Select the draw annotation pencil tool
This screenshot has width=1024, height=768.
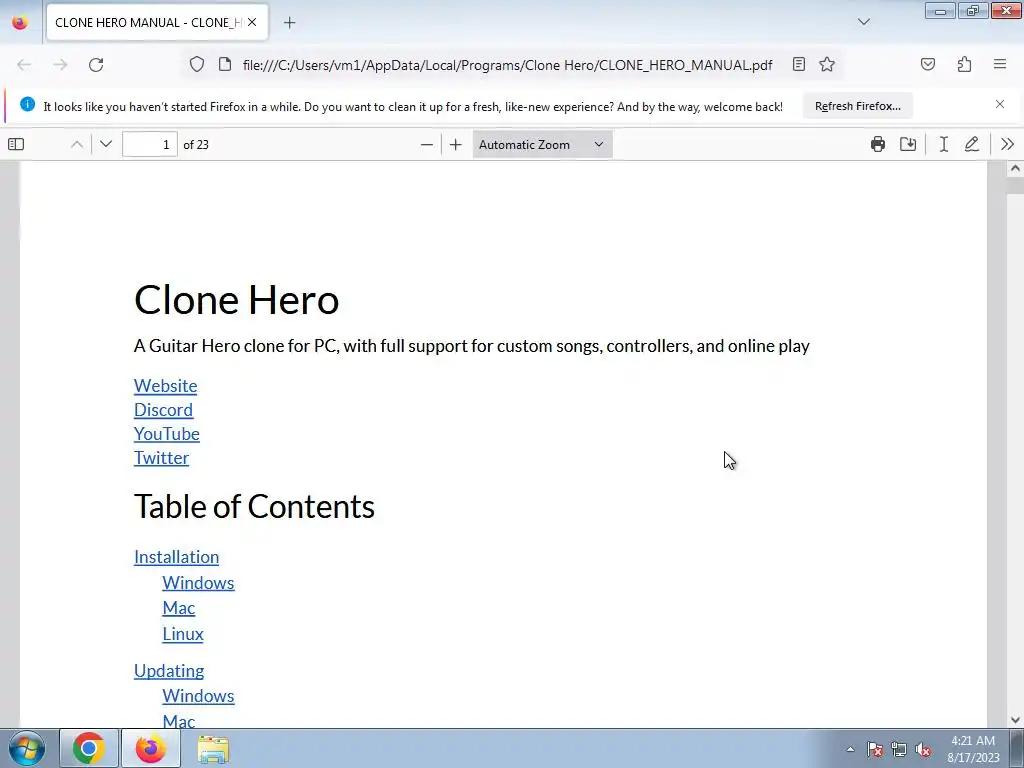(972, 144)
